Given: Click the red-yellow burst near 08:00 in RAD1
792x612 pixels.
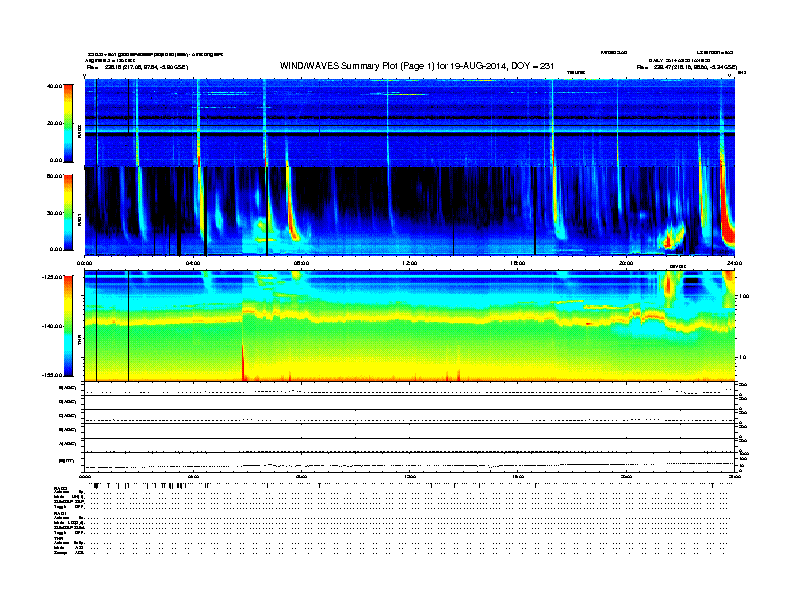Looking at the screenshot, I should [292, 212].
